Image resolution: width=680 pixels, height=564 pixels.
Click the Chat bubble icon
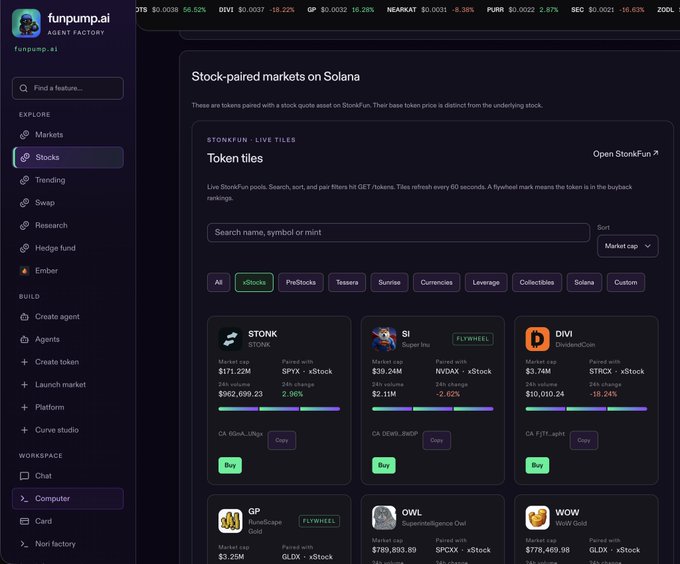coord(24,476)
